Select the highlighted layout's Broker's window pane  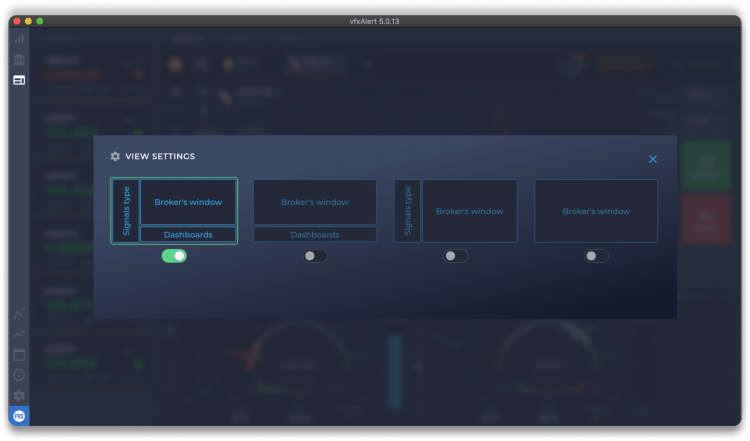click(x=188, y=202)
